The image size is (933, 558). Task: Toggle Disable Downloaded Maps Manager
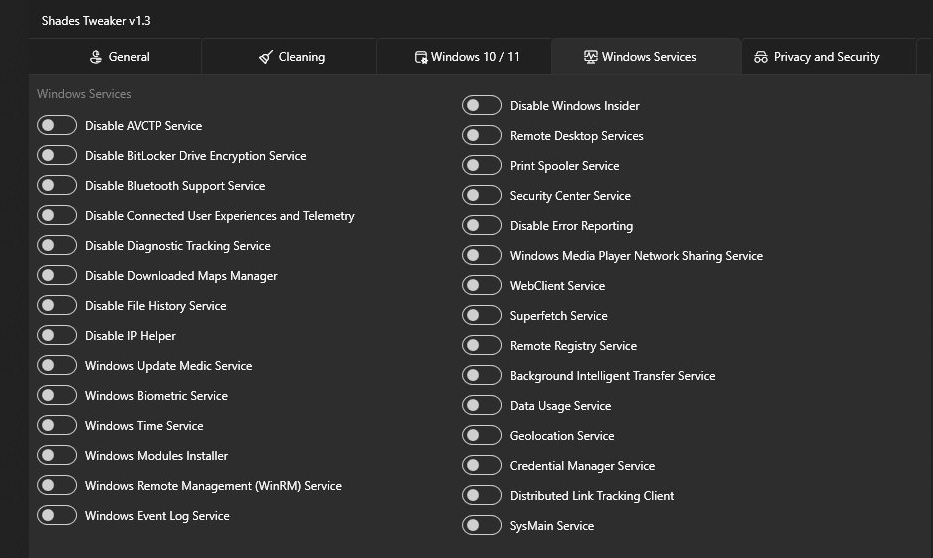[x=57, y=275]
